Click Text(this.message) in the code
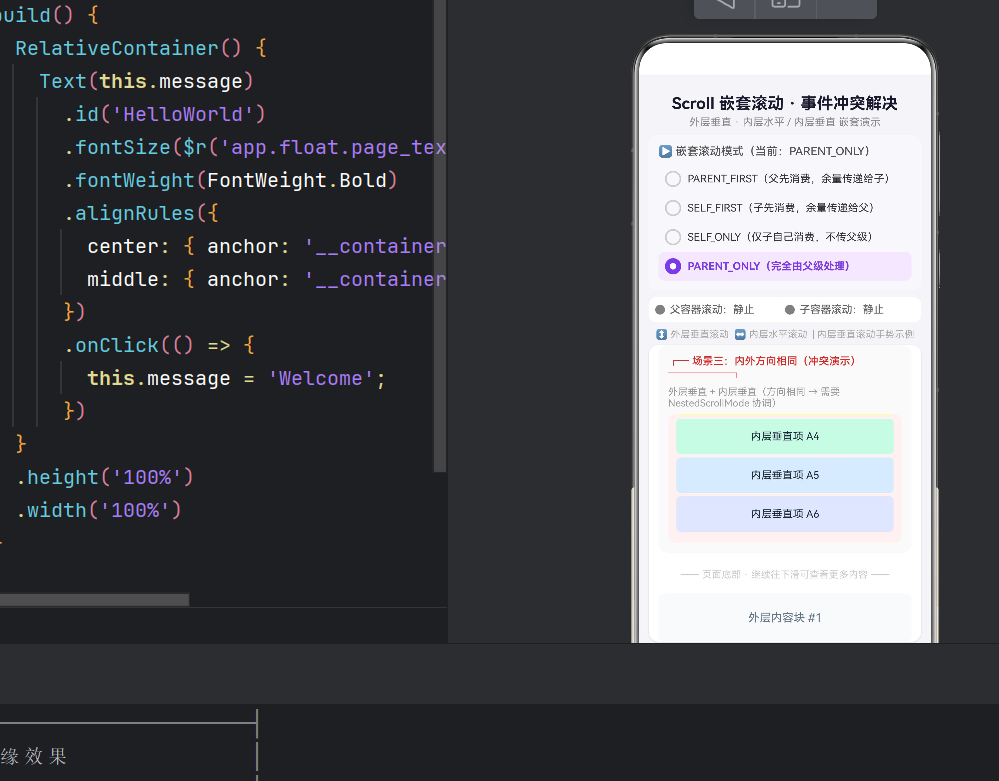 (x=147, y=82)
